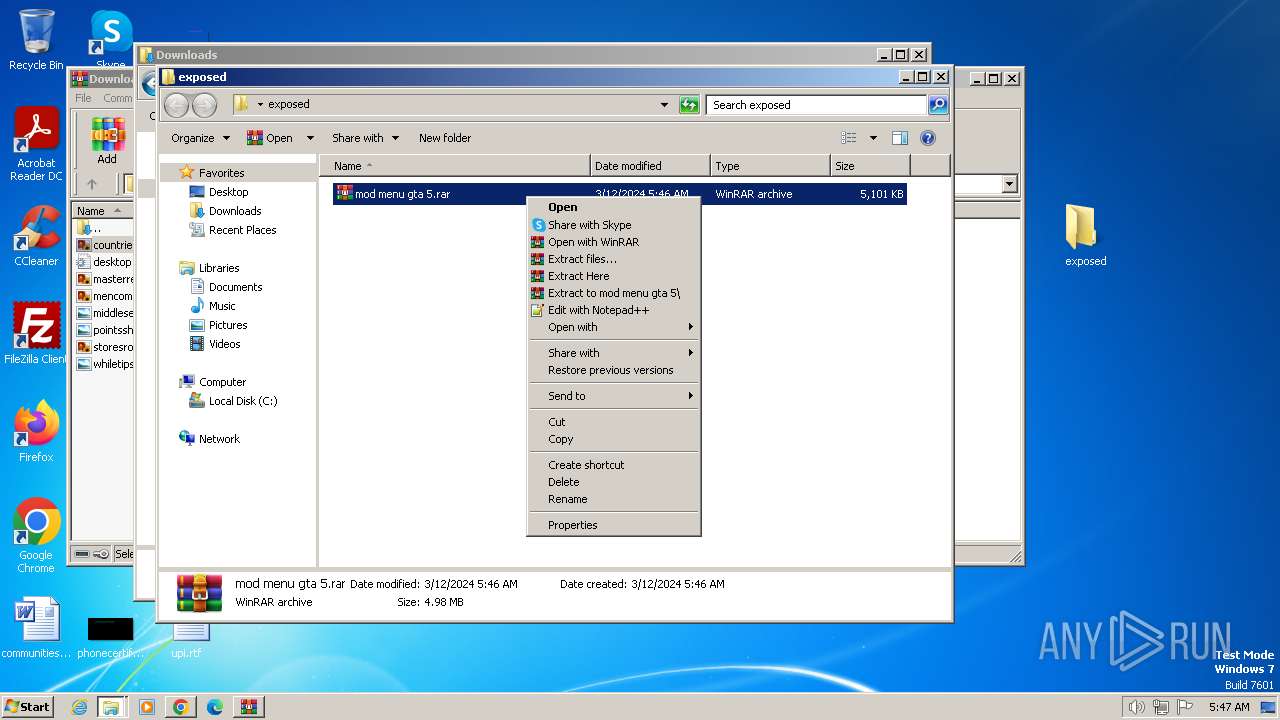Choose Rename in context menu
This screenshot has width=1280, height=720.
tap(614, 499)
